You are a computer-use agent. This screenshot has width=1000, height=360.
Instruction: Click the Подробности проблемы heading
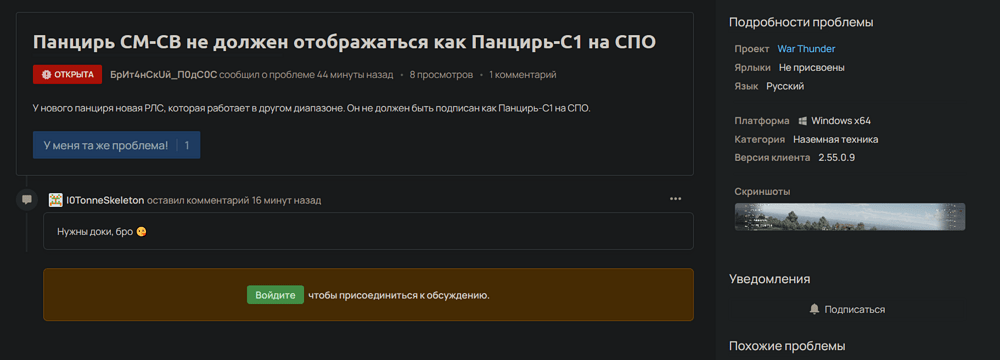point(801,22)
